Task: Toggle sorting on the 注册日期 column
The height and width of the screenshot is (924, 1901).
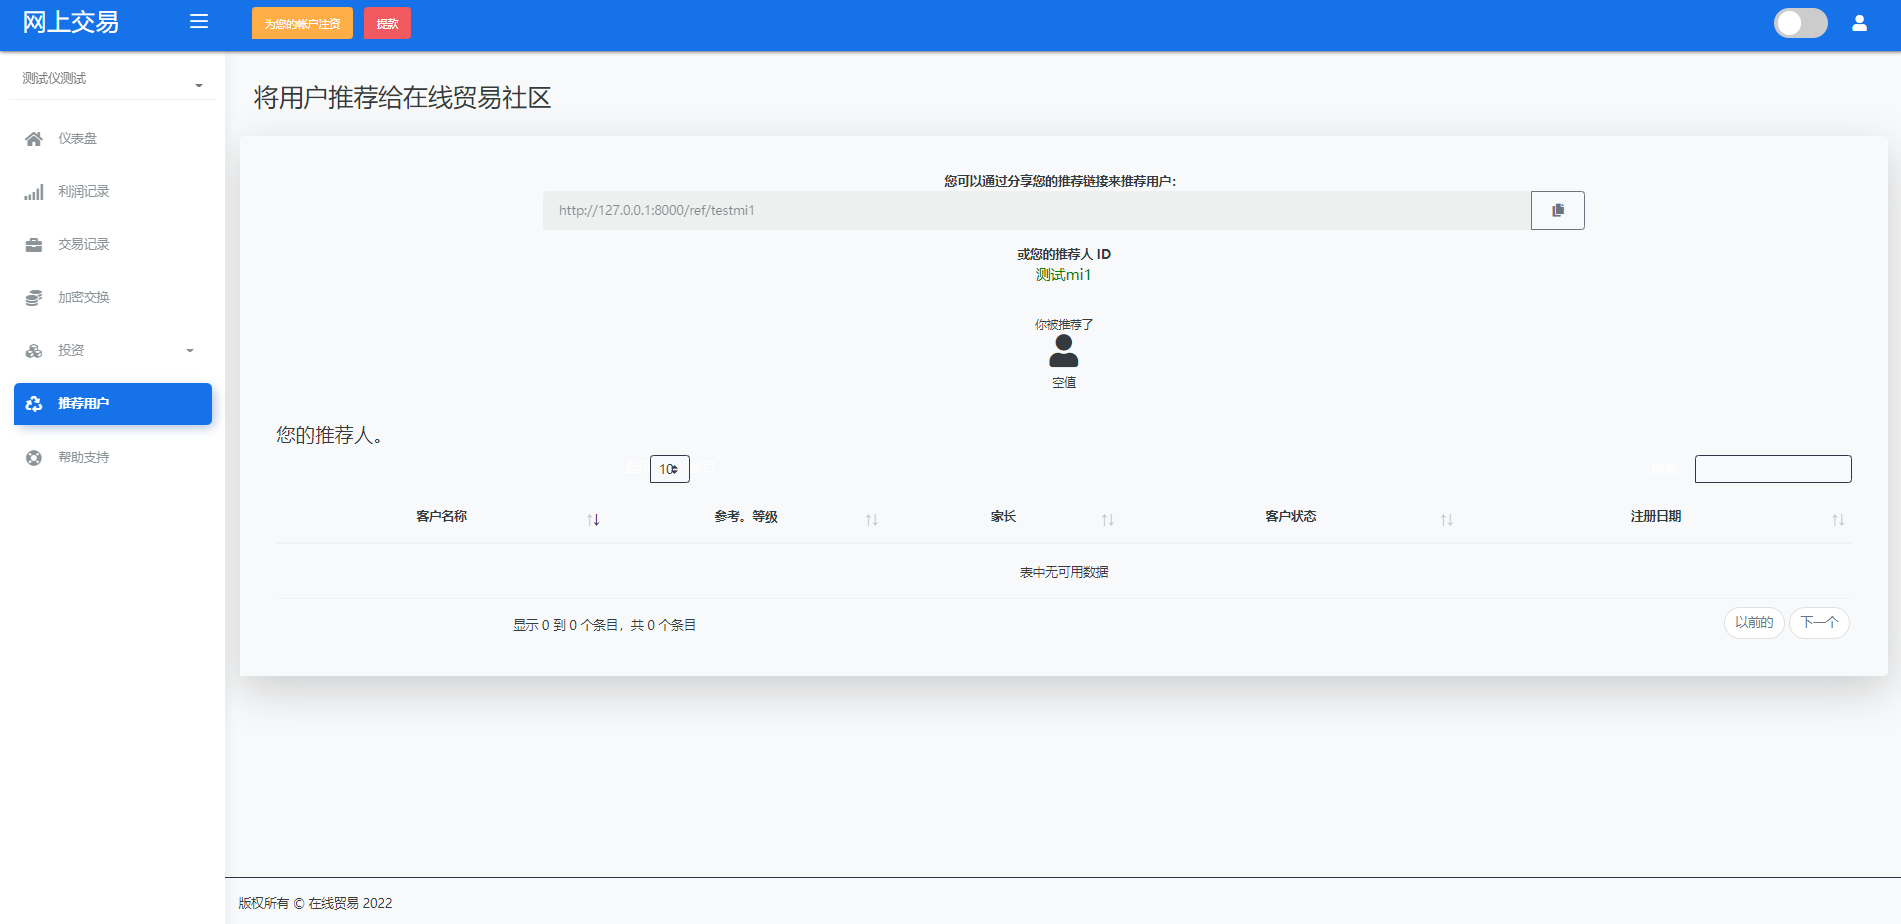Action: 1837,519
